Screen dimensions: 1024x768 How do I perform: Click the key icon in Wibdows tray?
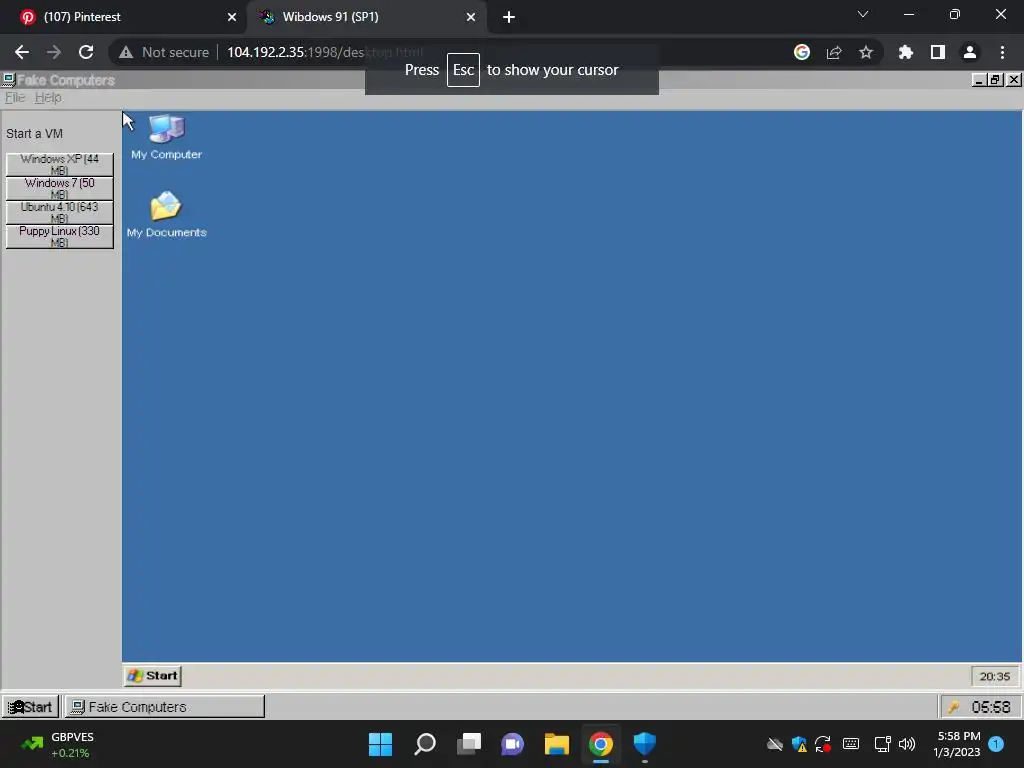click(x=953, y=707)
